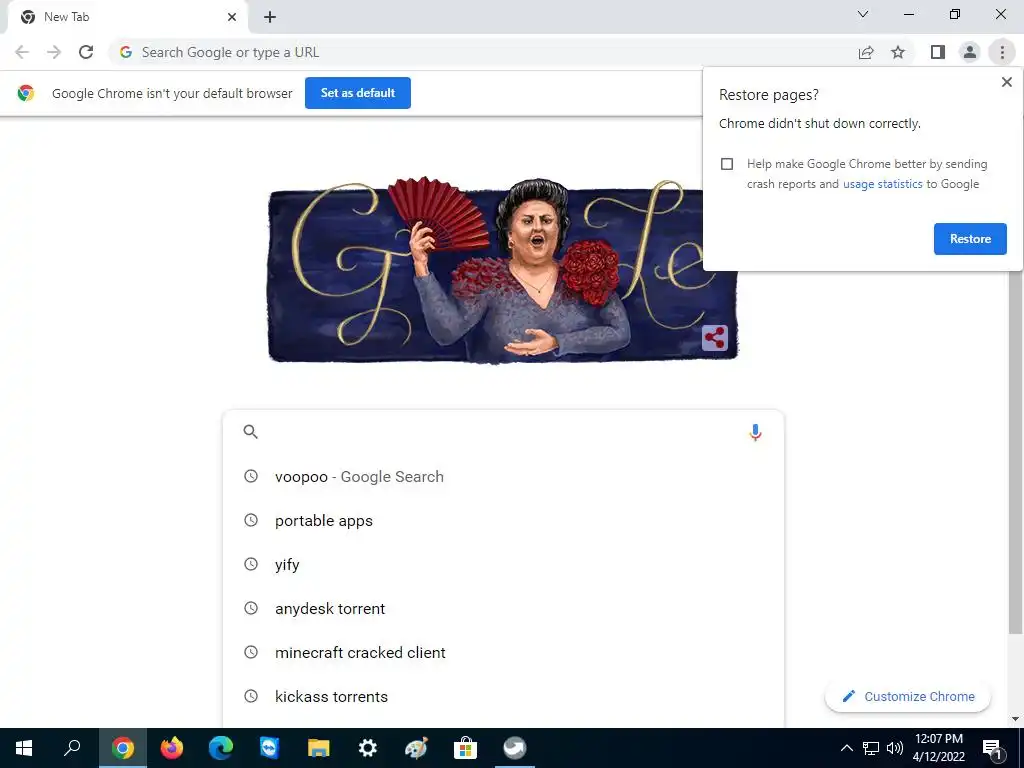Select minecraft cracked client suggestion
The image size is (1024, 768).
coord(503,652)
